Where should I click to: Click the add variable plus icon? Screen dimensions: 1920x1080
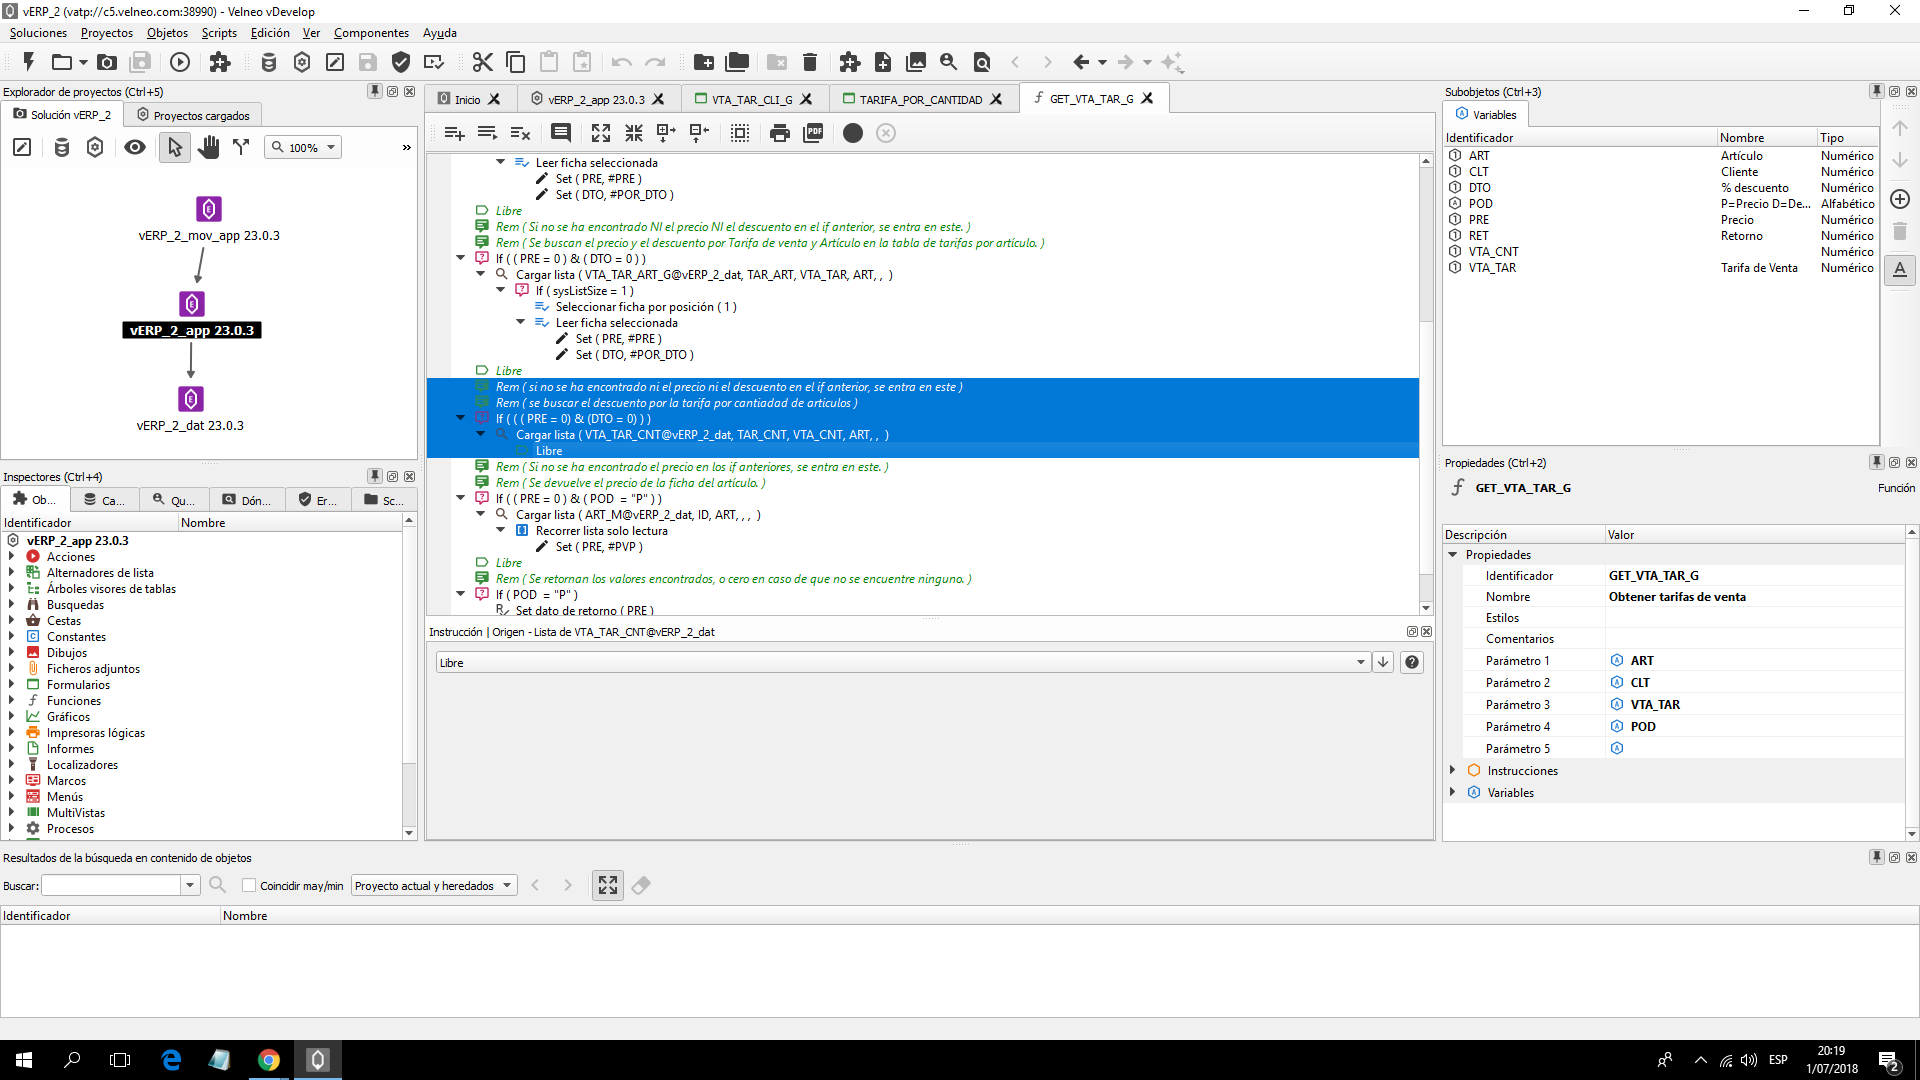coord(1900,199)
